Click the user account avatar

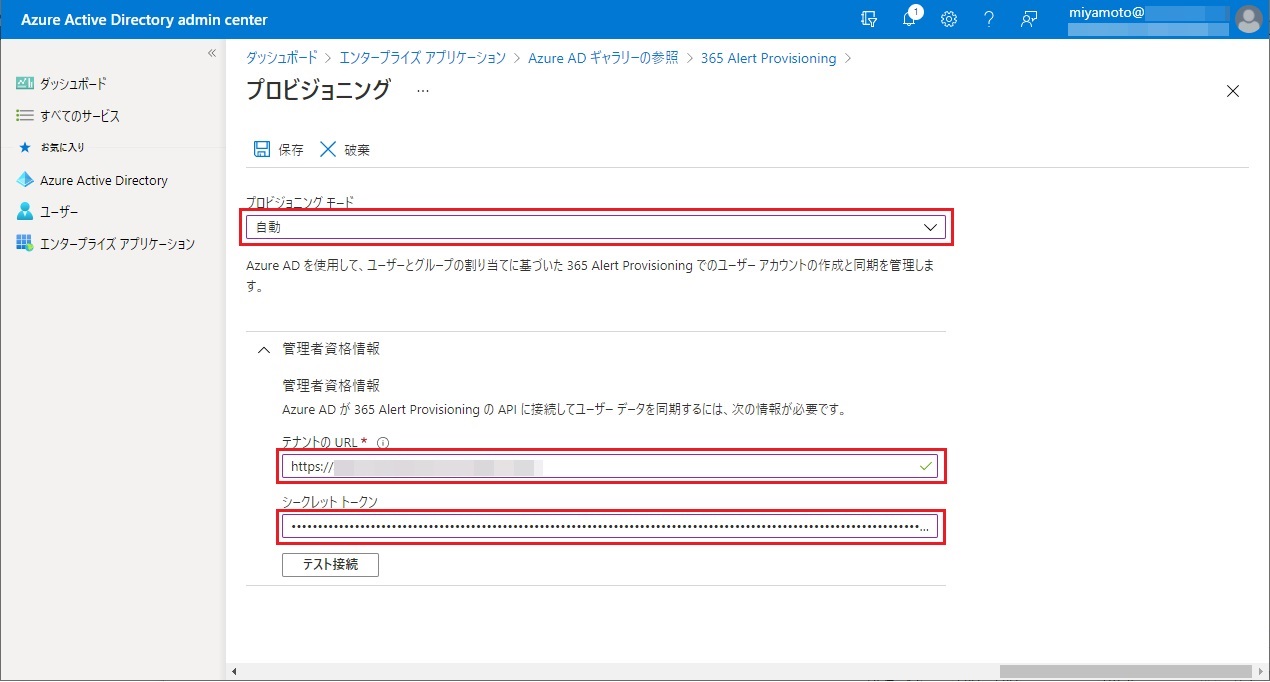1248,19
